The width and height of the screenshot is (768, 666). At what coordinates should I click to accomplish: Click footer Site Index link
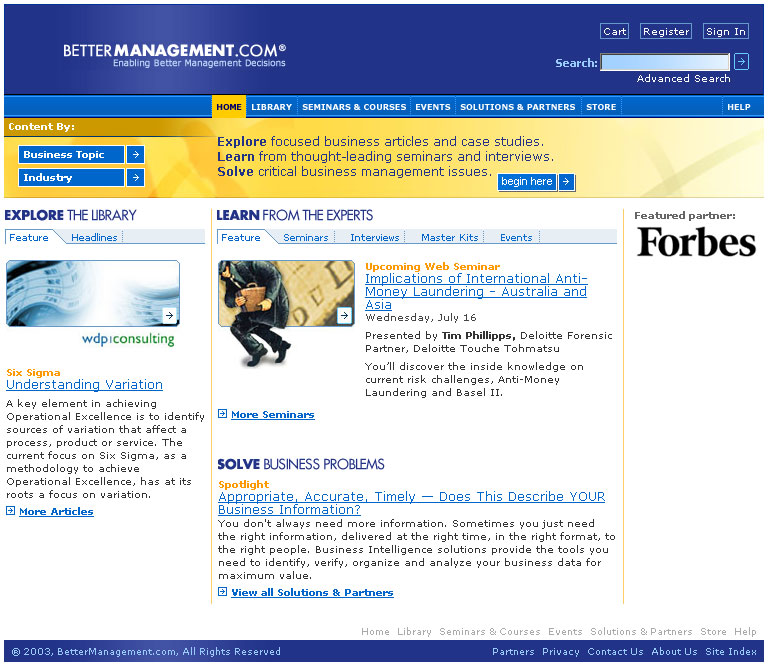(731, 651)
